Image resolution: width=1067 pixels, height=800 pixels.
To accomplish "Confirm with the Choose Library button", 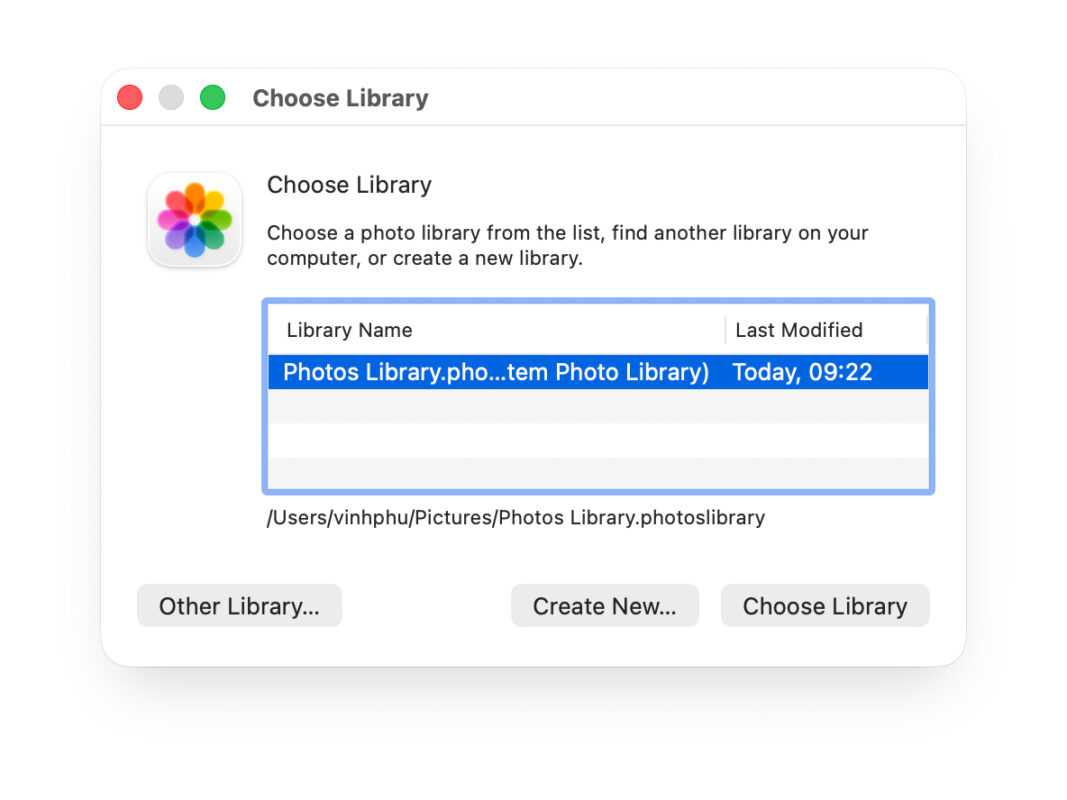I will coord(825,605).
